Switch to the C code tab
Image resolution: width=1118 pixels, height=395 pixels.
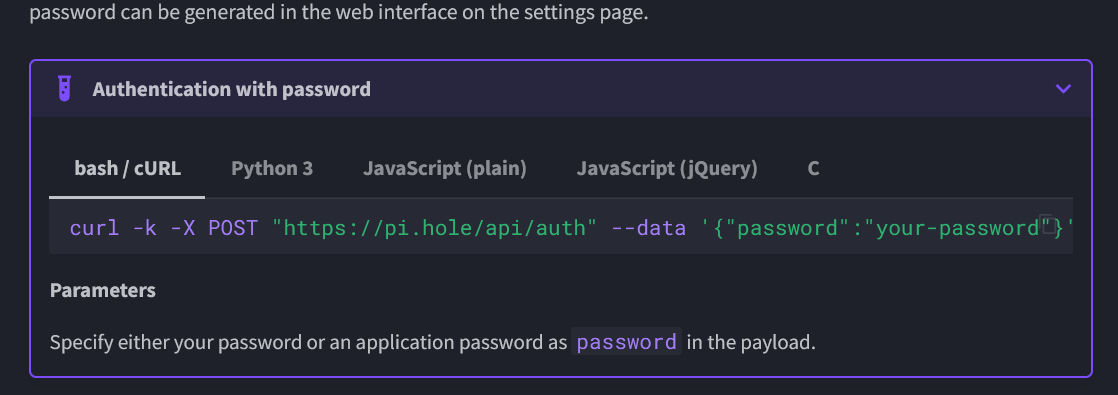(813, 168)
